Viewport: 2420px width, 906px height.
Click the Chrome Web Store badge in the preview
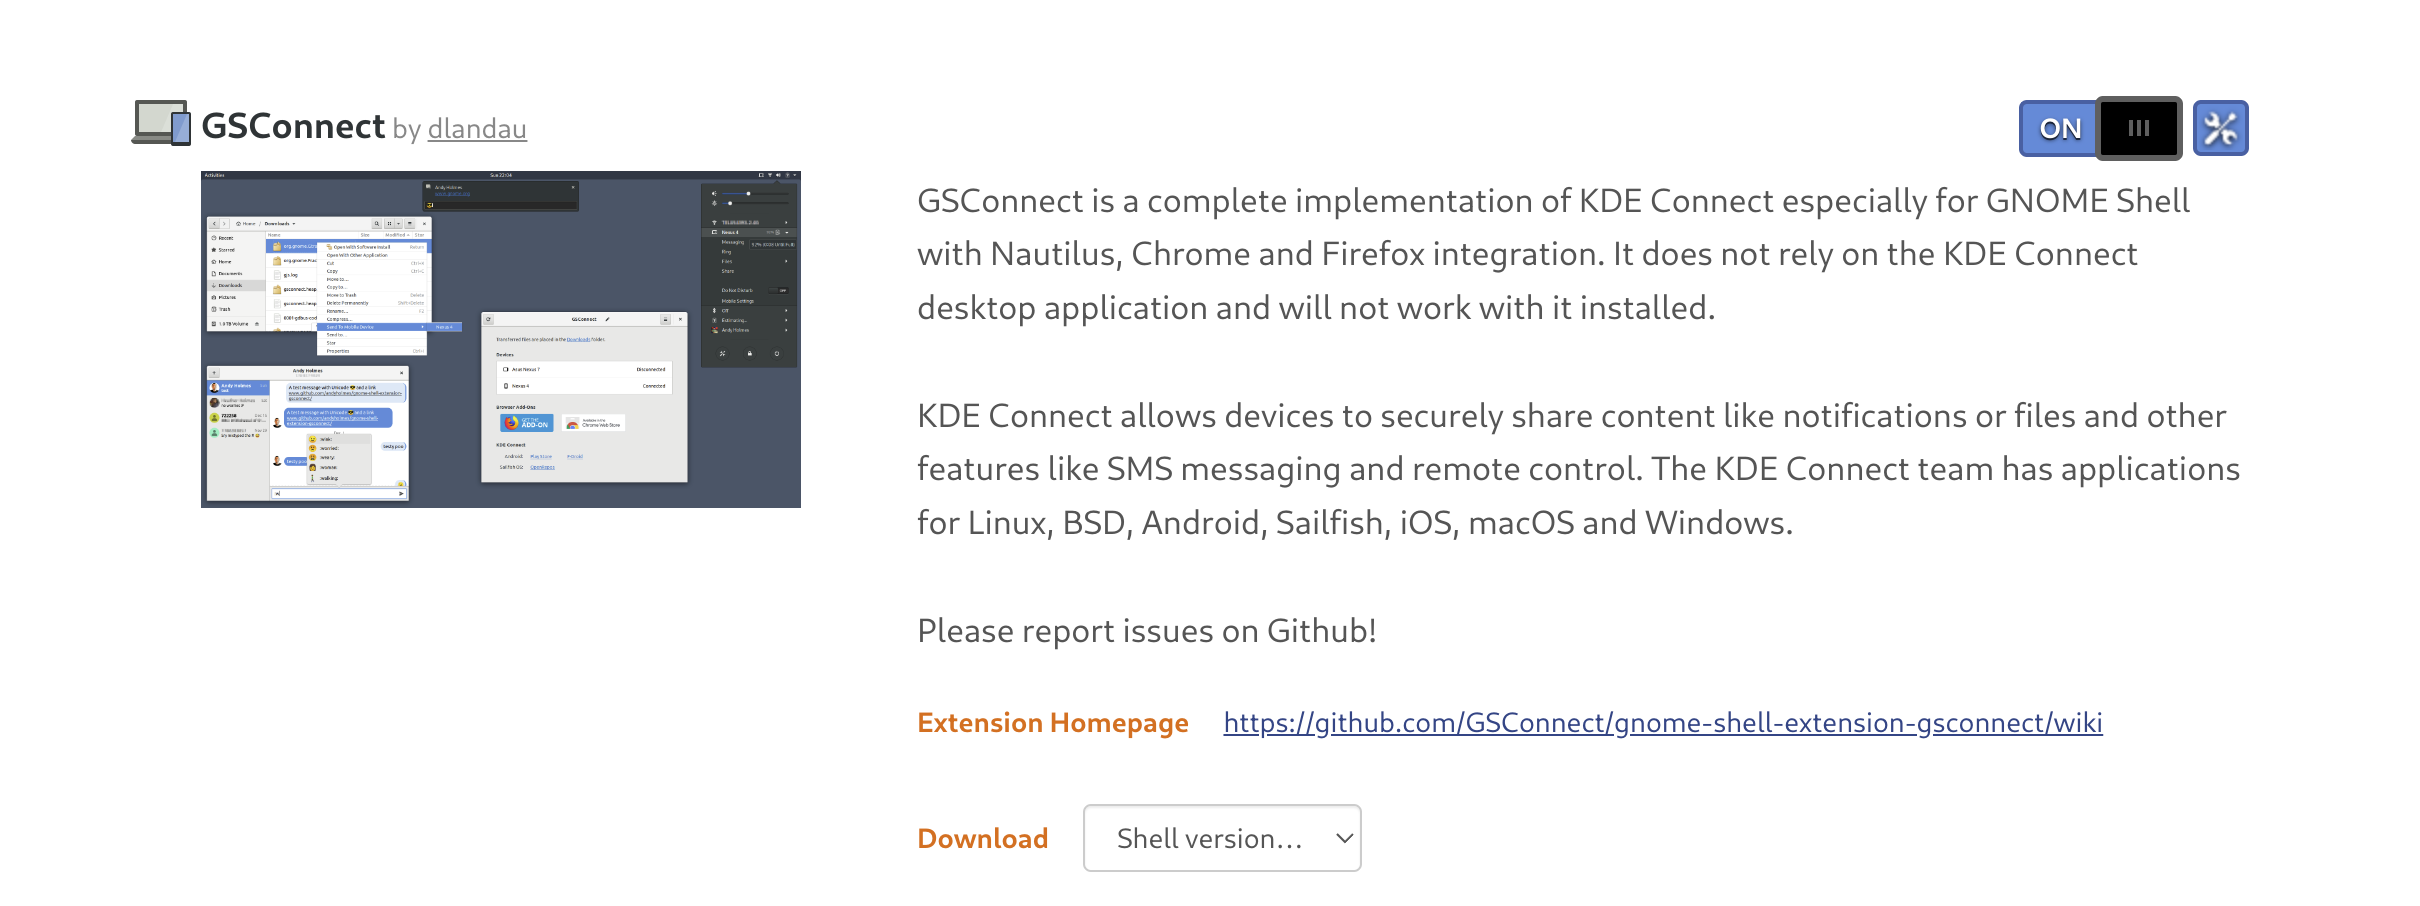coord(594,423)
